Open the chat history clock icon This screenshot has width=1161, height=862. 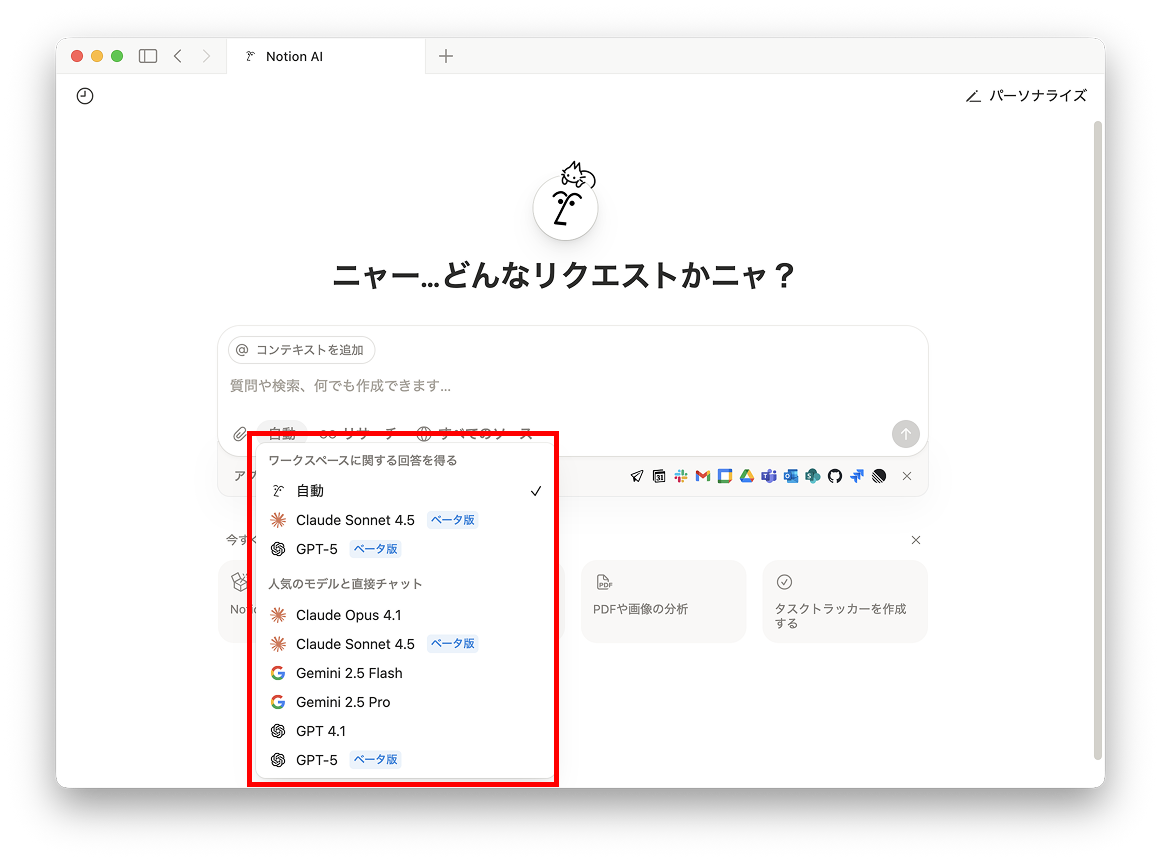tap(85, 96)
